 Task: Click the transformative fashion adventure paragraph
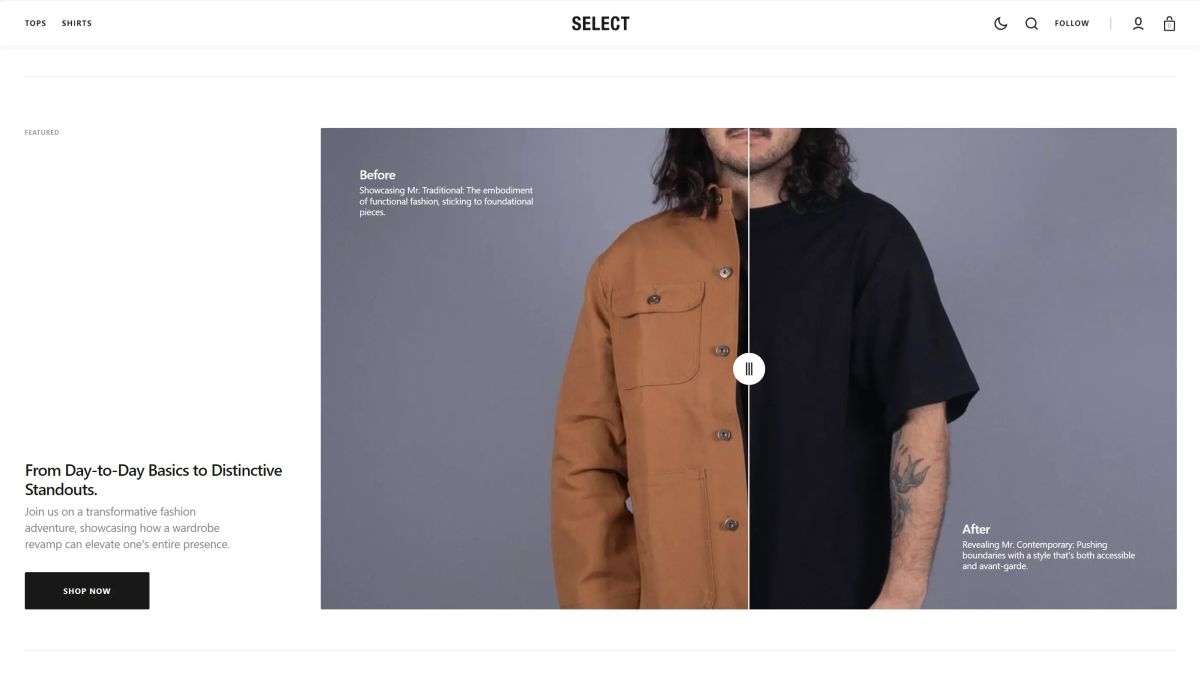pos(127,528)
